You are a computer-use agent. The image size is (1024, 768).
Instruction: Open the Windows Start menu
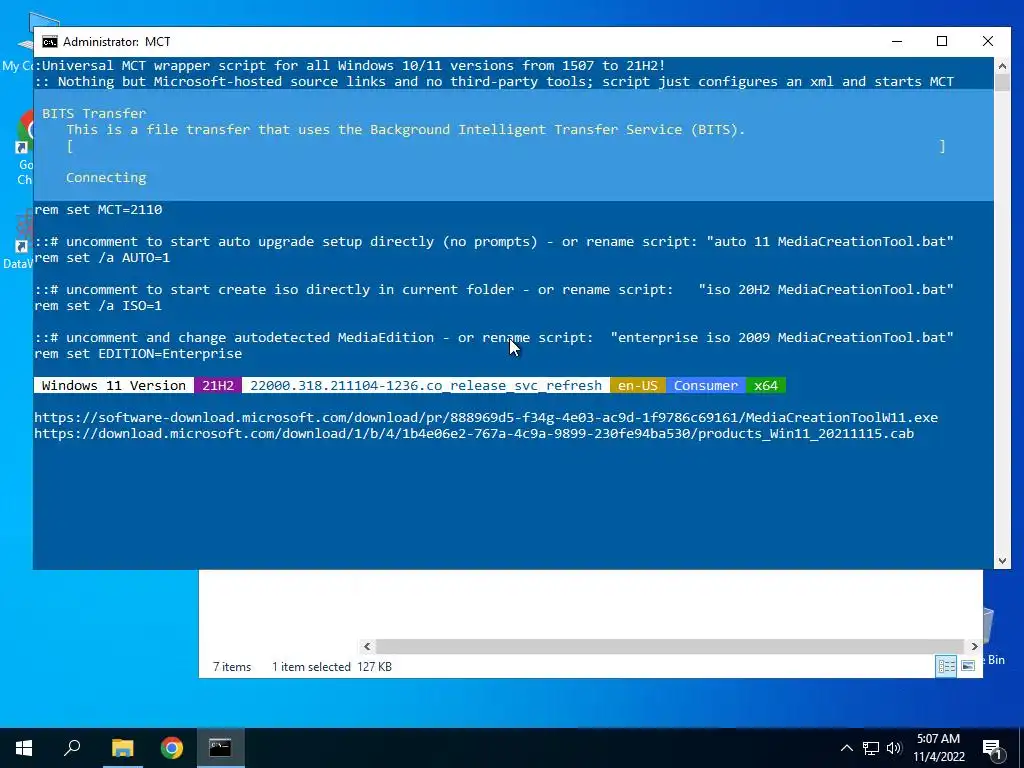click(24, 748)
